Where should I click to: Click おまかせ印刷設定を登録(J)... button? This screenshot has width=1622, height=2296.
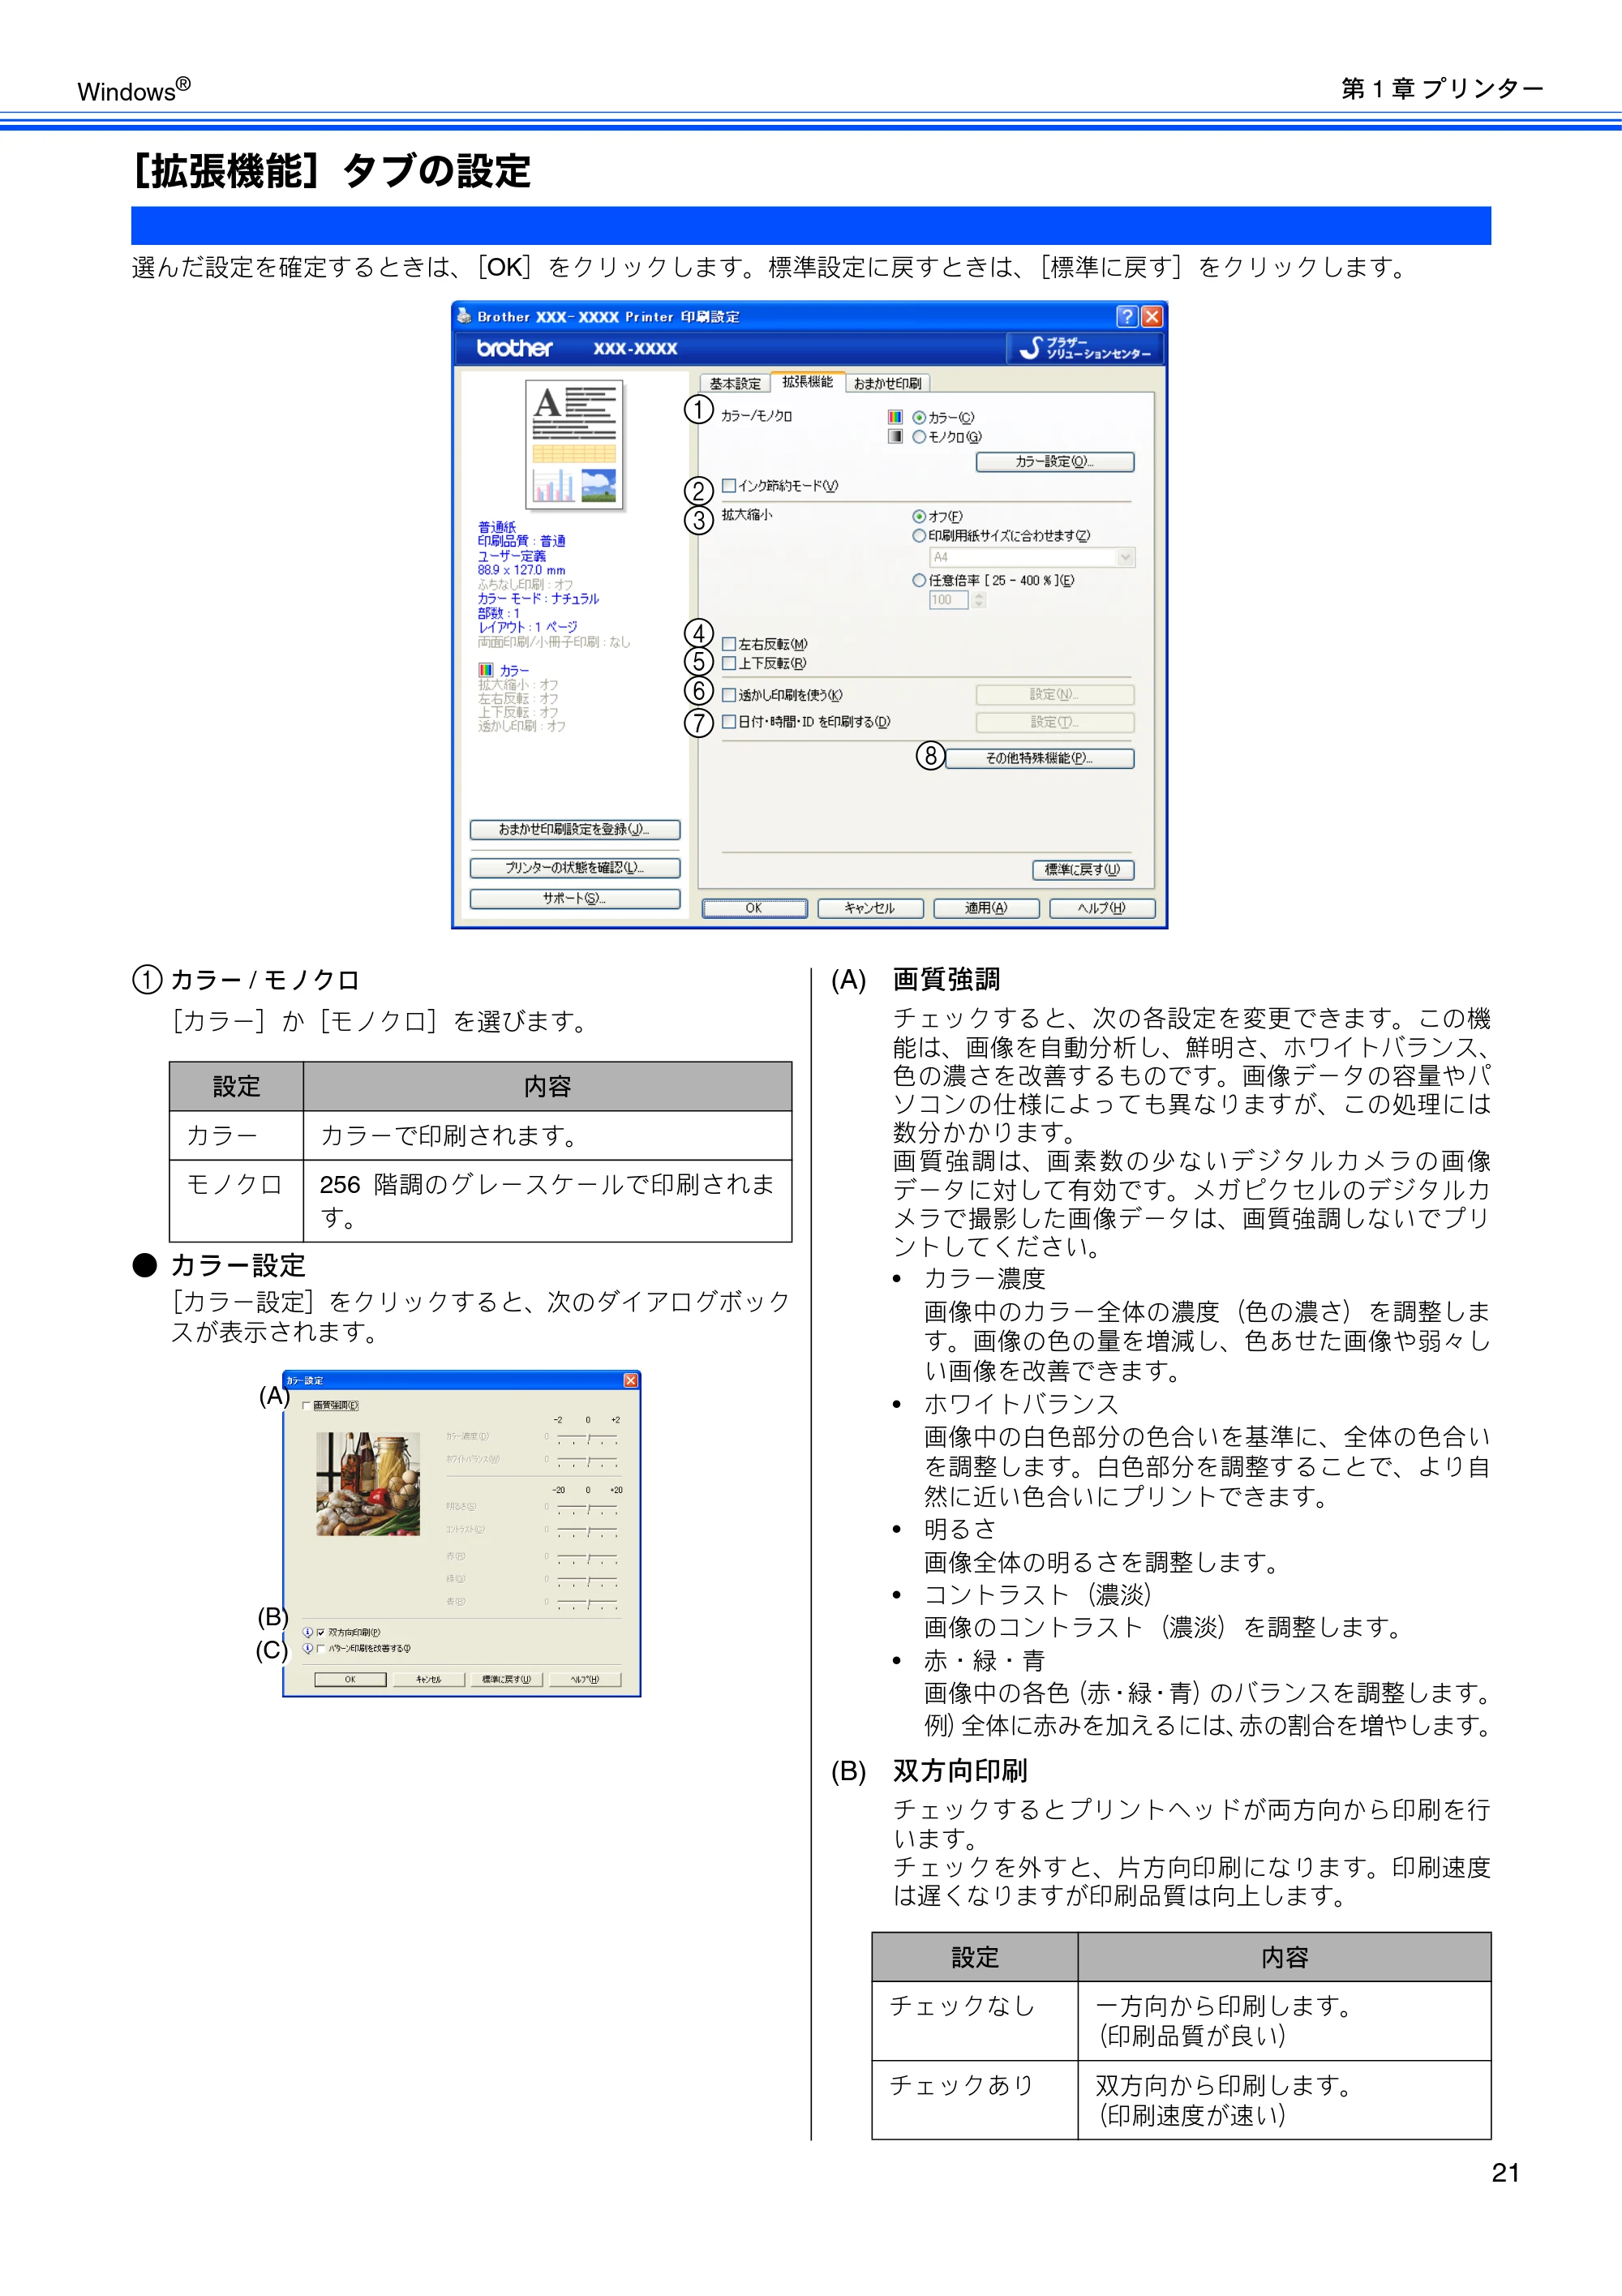click(575, 830)
